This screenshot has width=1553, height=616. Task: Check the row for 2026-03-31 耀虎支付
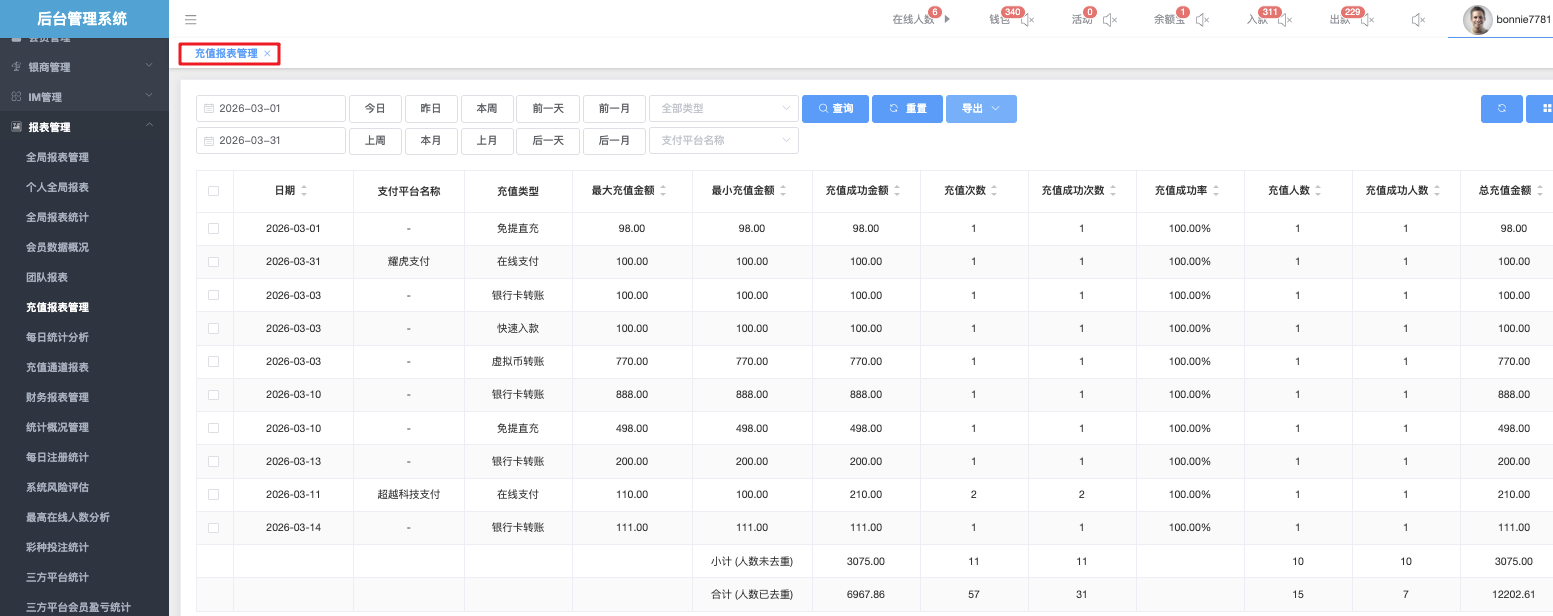[213, 262]
